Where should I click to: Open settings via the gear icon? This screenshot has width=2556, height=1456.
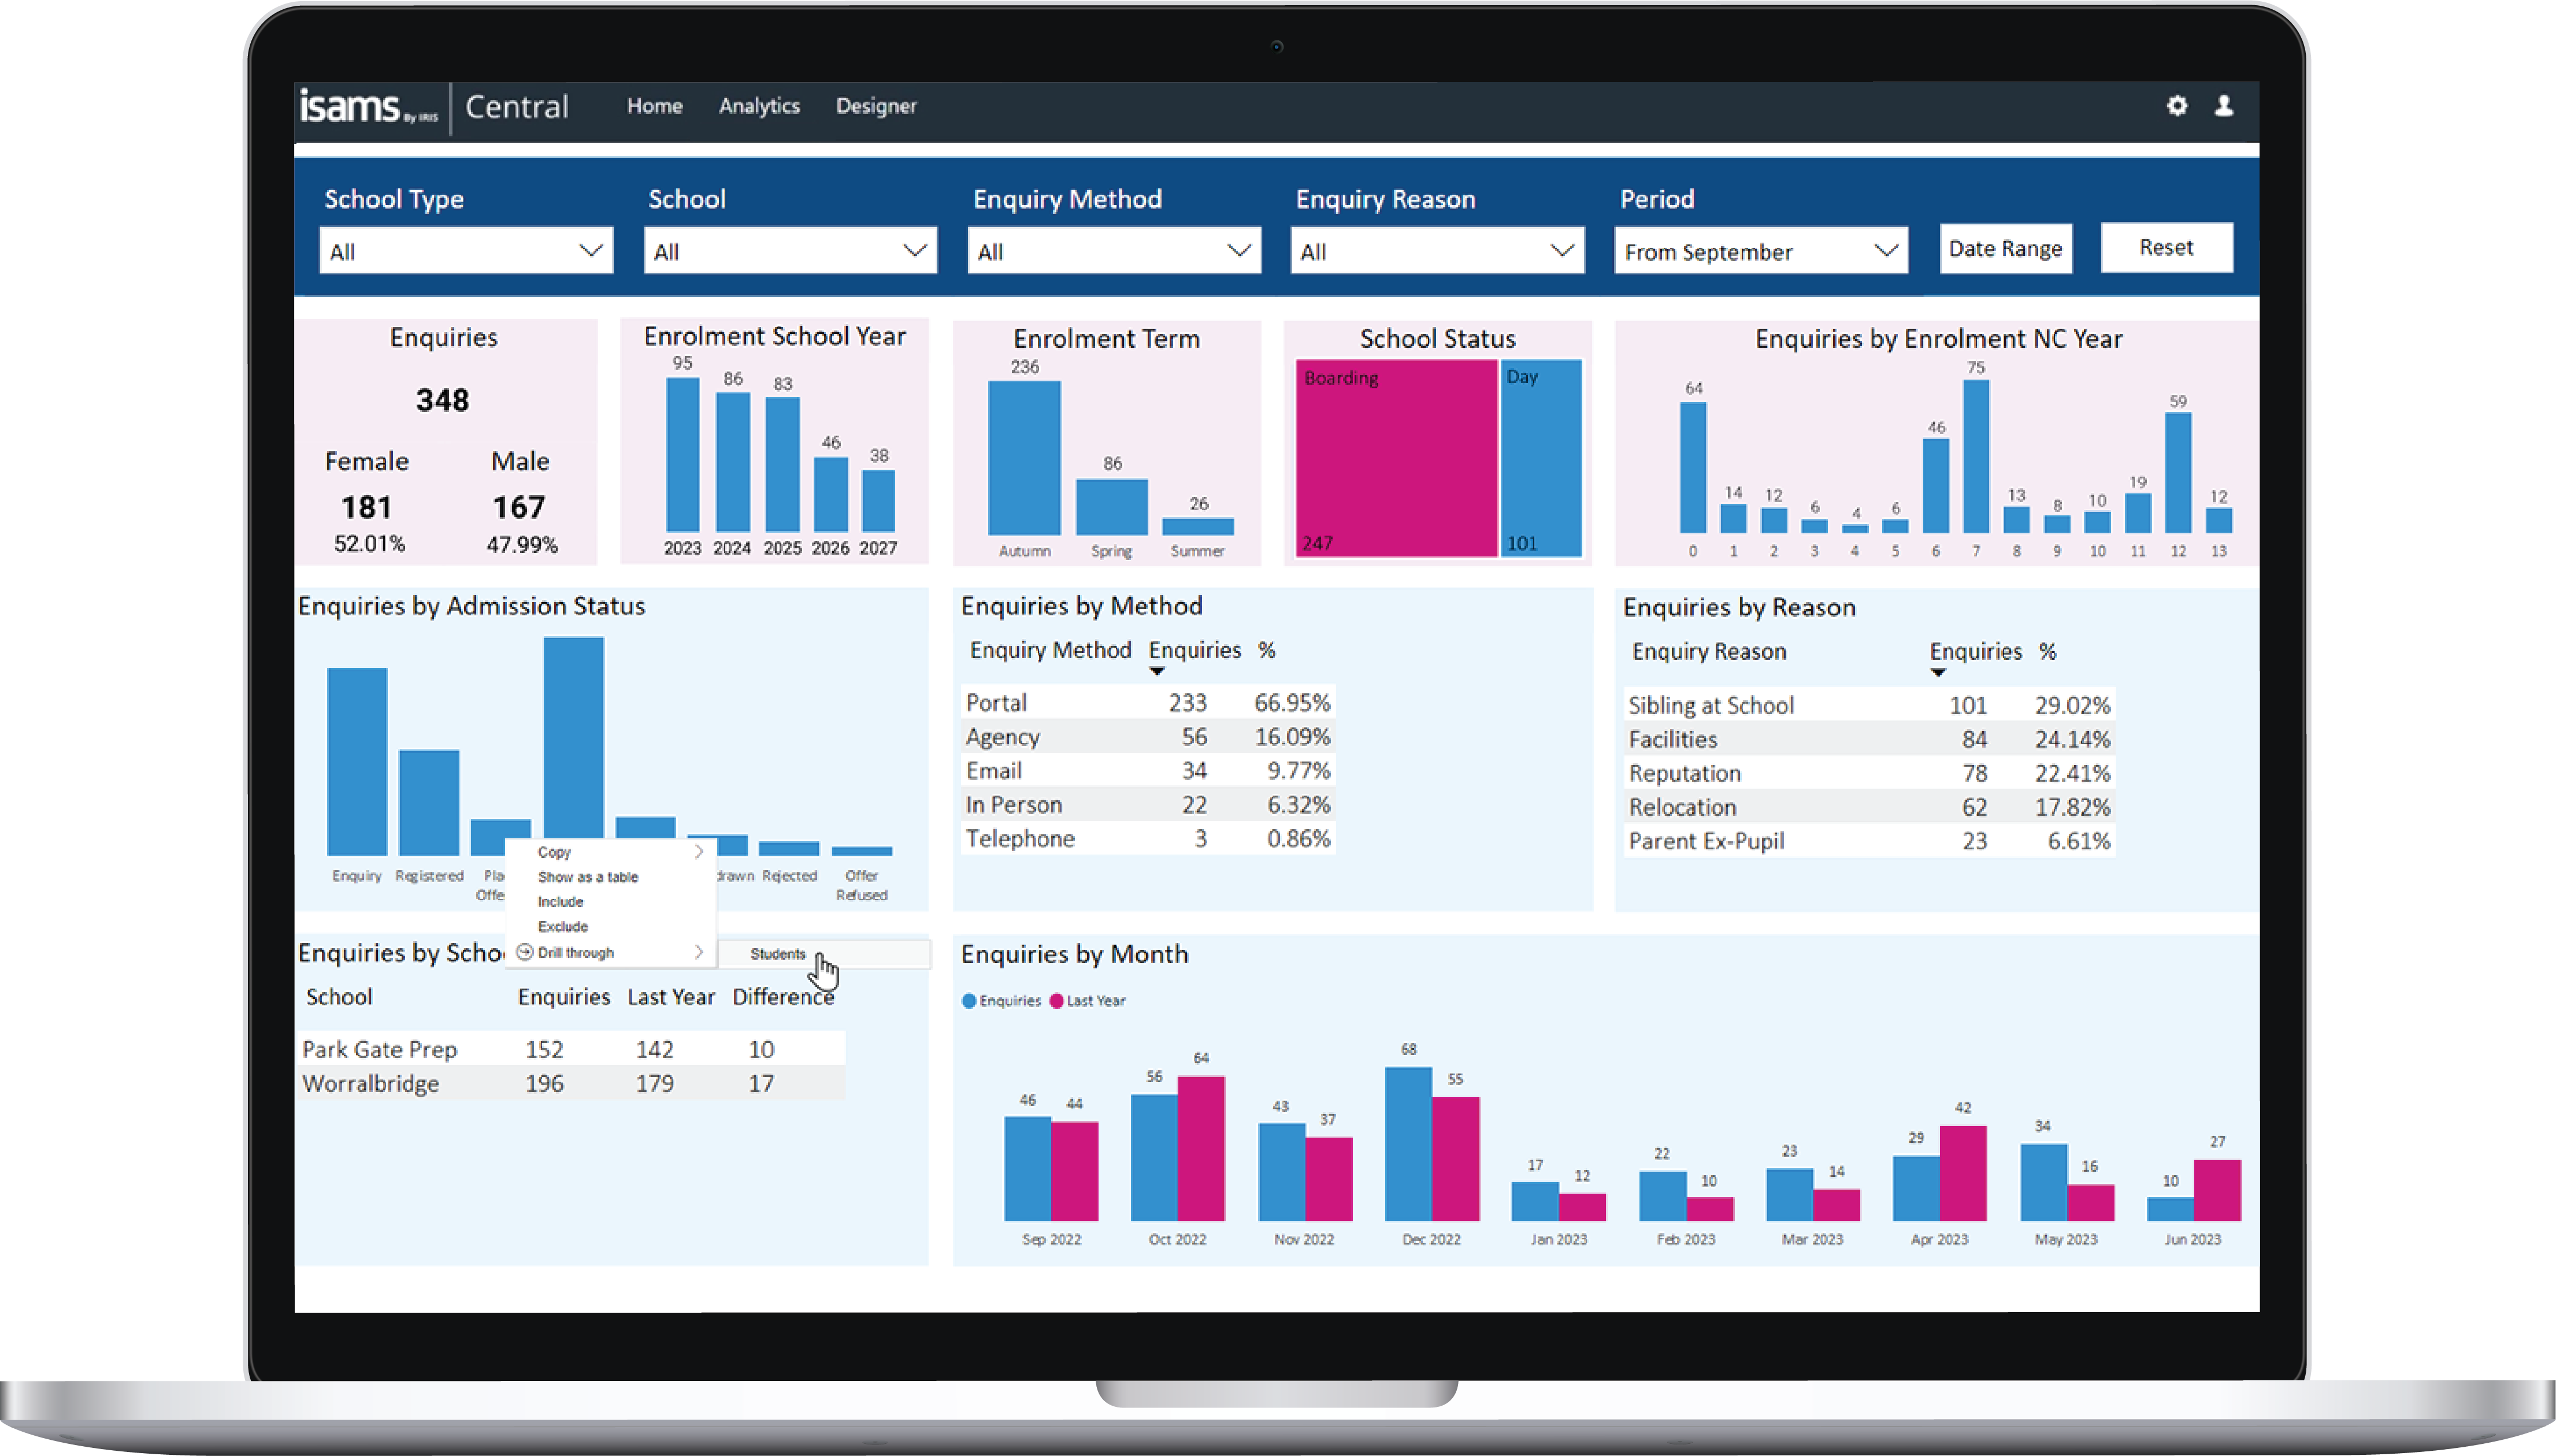tap(2177, 106)
